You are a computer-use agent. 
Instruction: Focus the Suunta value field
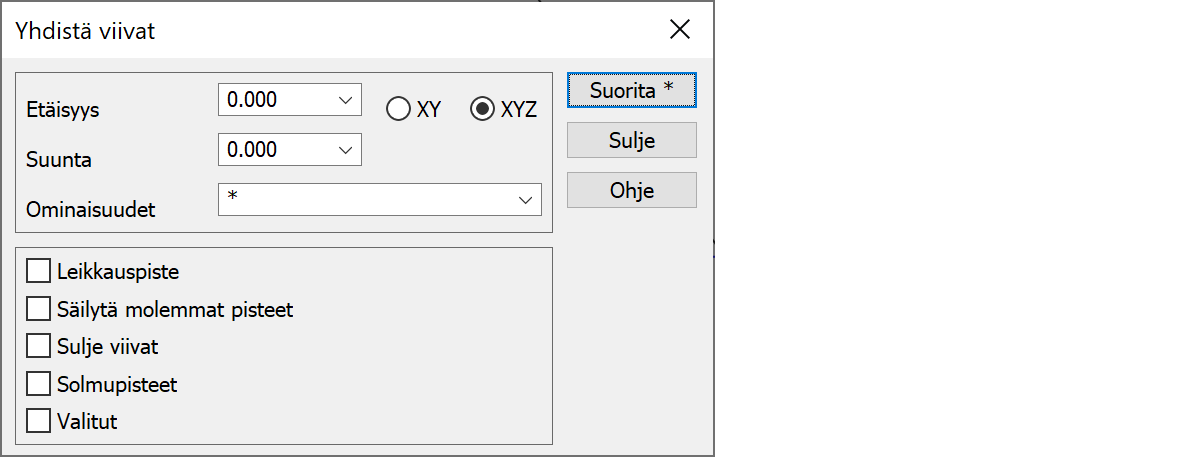click(x=275, y=149)
